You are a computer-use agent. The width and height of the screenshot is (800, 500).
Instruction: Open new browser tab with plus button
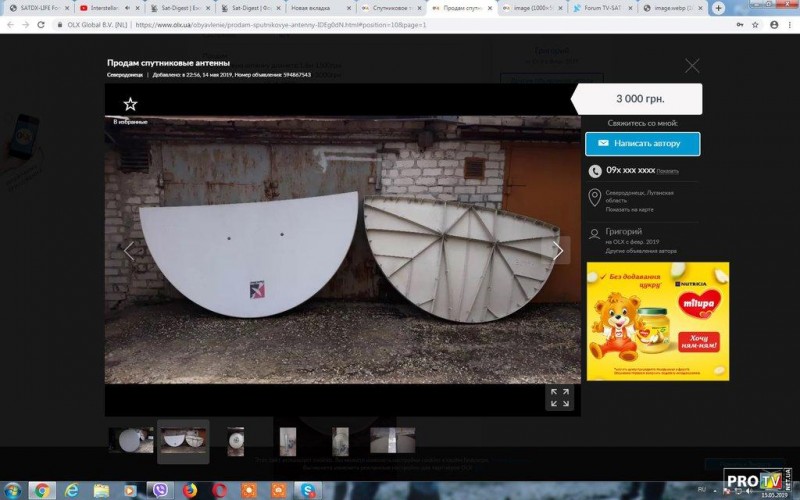[x=718, y=8]
